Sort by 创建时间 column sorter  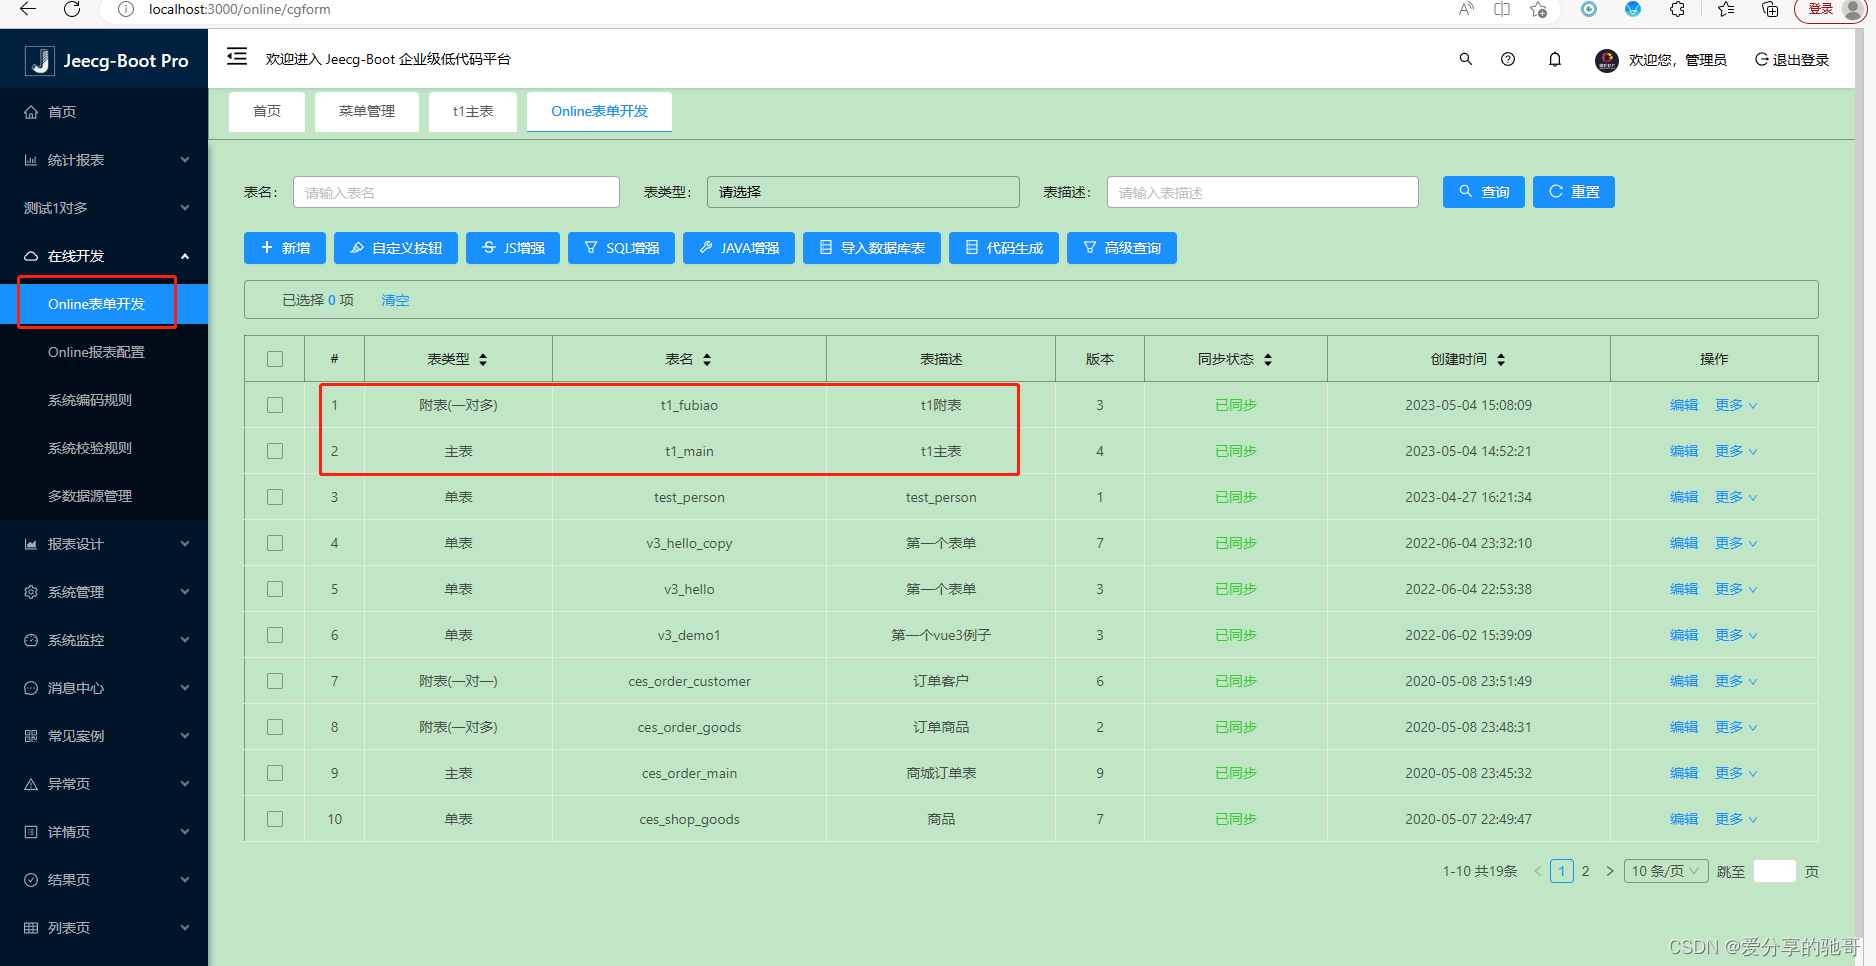[x=1501, y=359]
